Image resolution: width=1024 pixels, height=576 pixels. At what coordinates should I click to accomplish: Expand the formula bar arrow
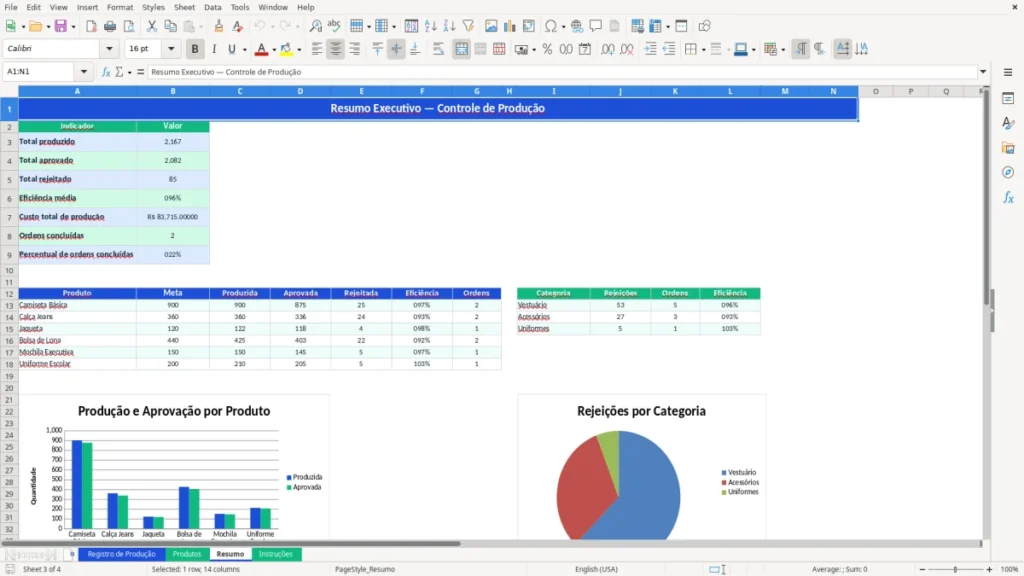[983, 72]
